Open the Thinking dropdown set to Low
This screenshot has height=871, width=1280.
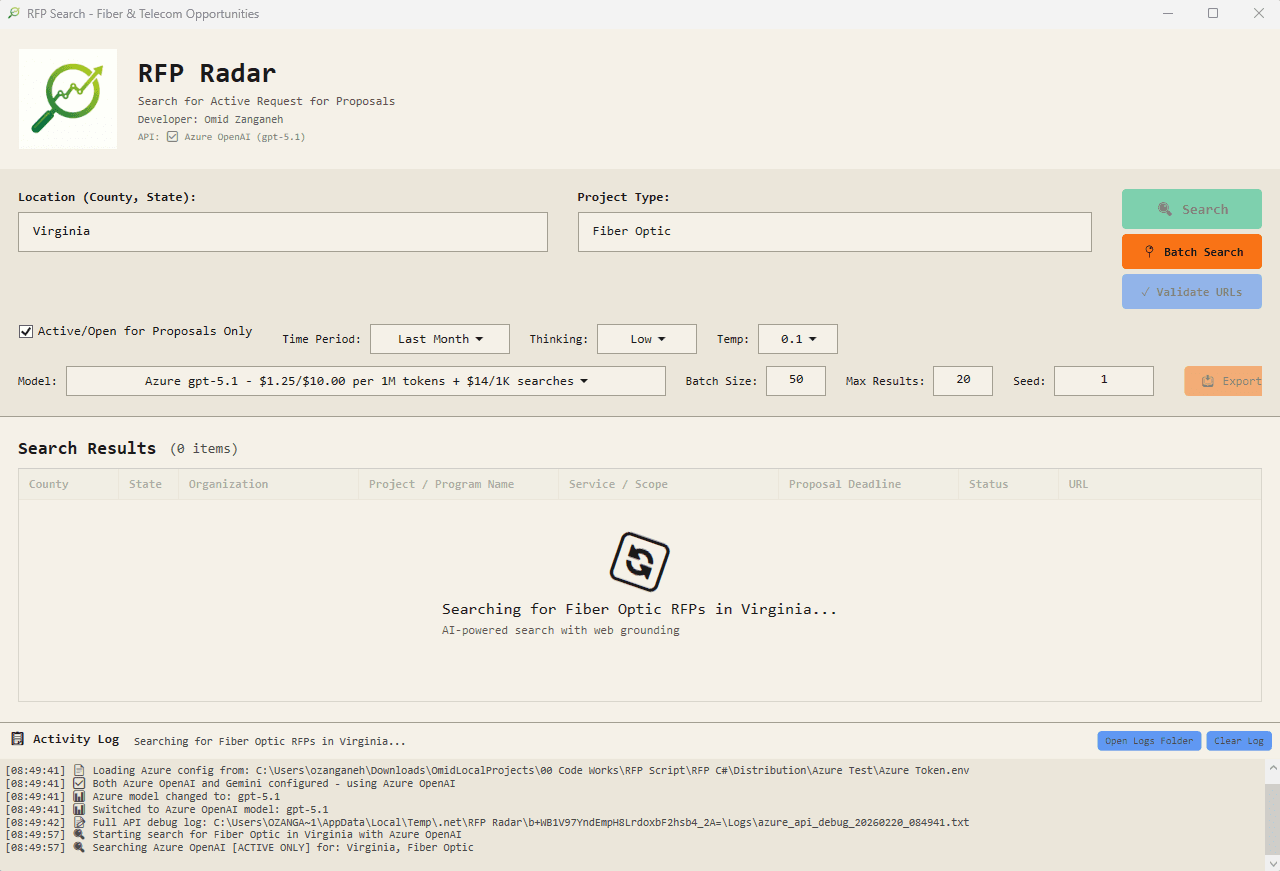[x=646, y=338]
